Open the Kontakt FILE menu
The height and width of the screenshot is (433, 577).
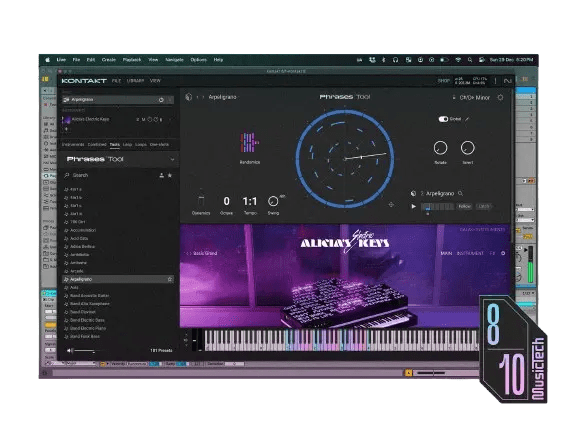(x=116, y=81)
